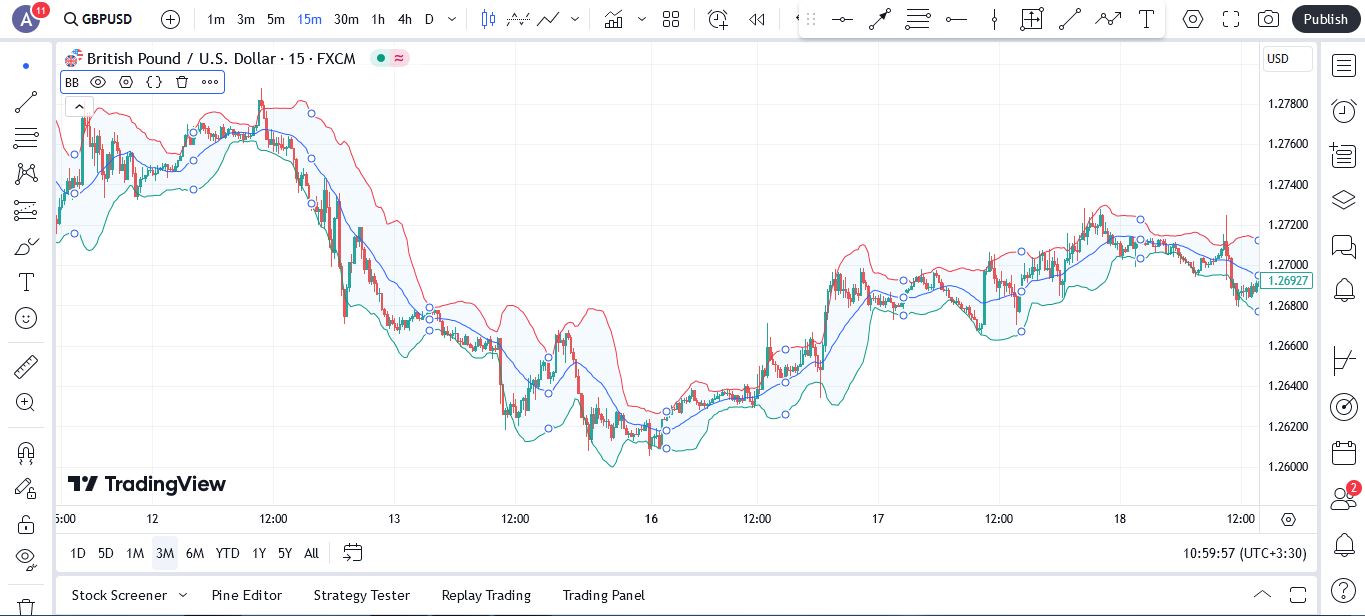1365x616 pixels.
Task: Select the 6M date range button
Action: click(195, 553)
